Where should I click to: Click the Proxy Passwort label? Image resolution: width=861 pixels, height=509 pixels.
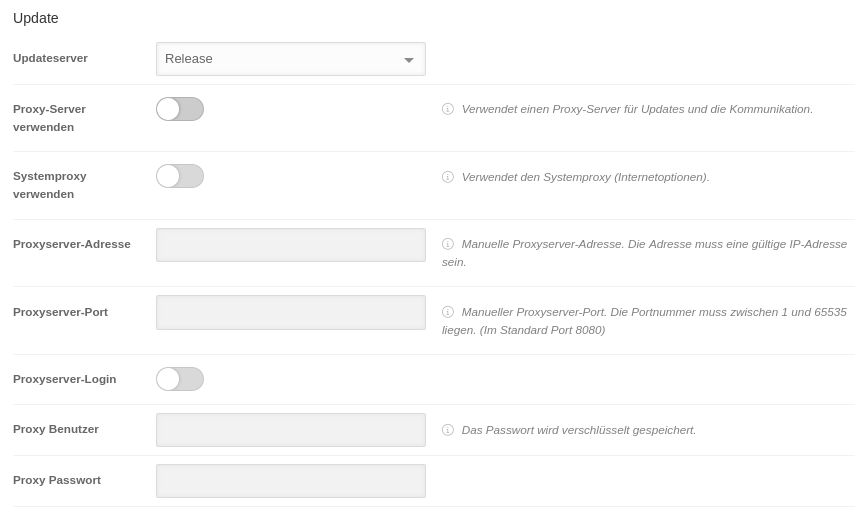click(x=57, y=480)
